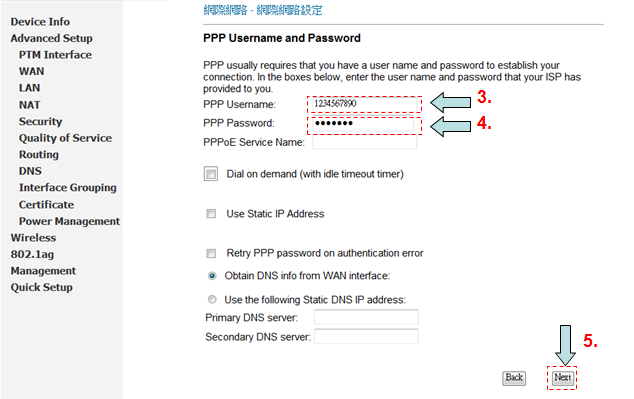Go Back to previous page
This screenshot has height=399, width=634.
514,378
